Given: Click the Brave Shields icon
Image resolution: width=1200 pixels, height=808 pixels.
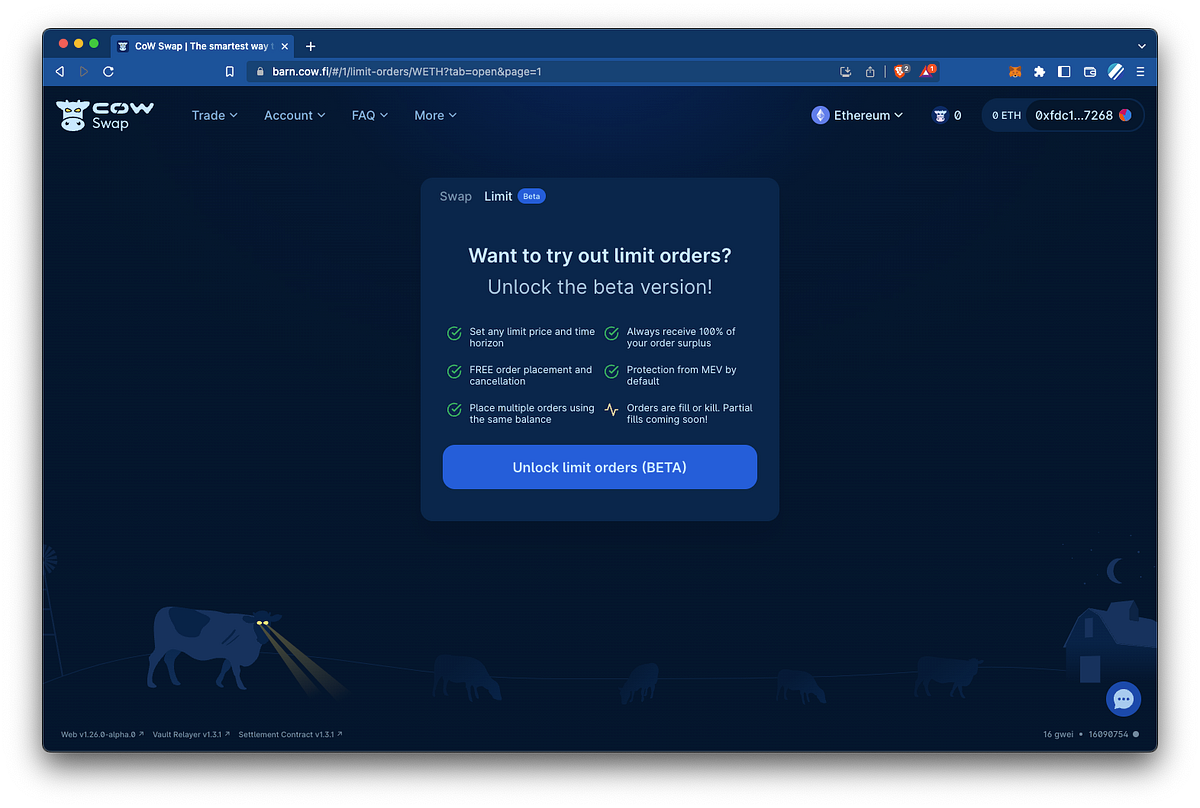Looking at the screenshot, I should tap(900, 71).
